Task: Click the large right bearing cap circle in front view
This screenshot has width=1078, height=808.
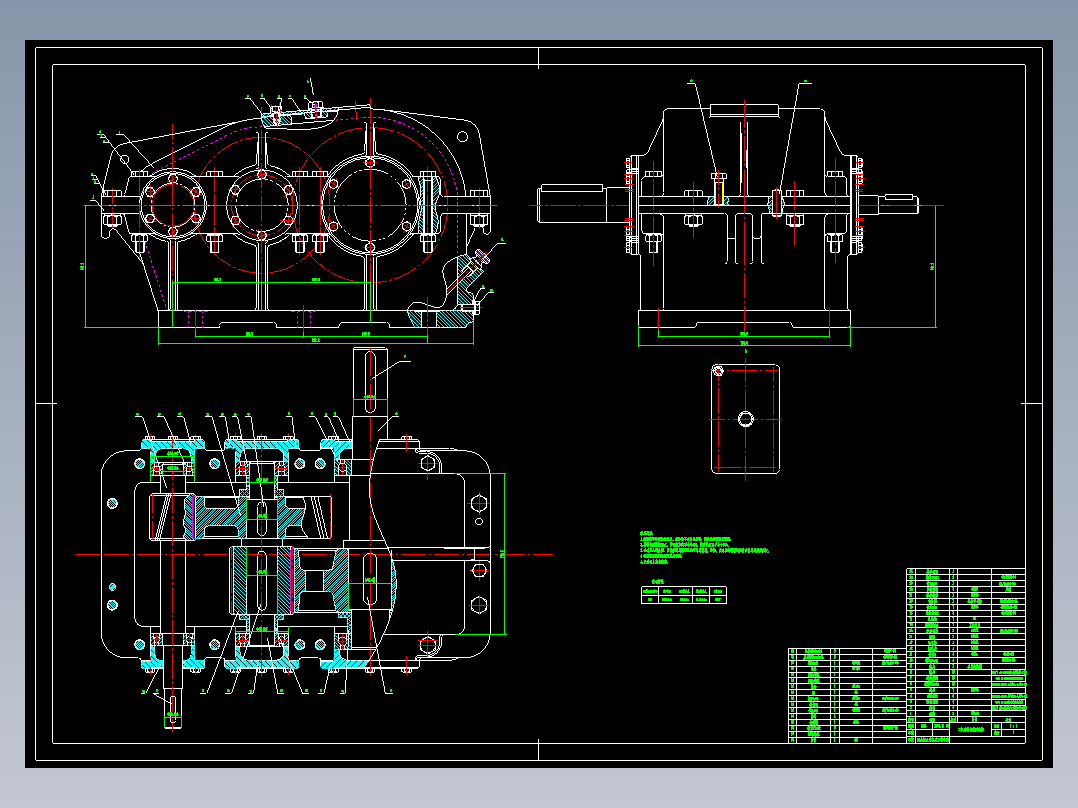Action: (x=370, y=205)
